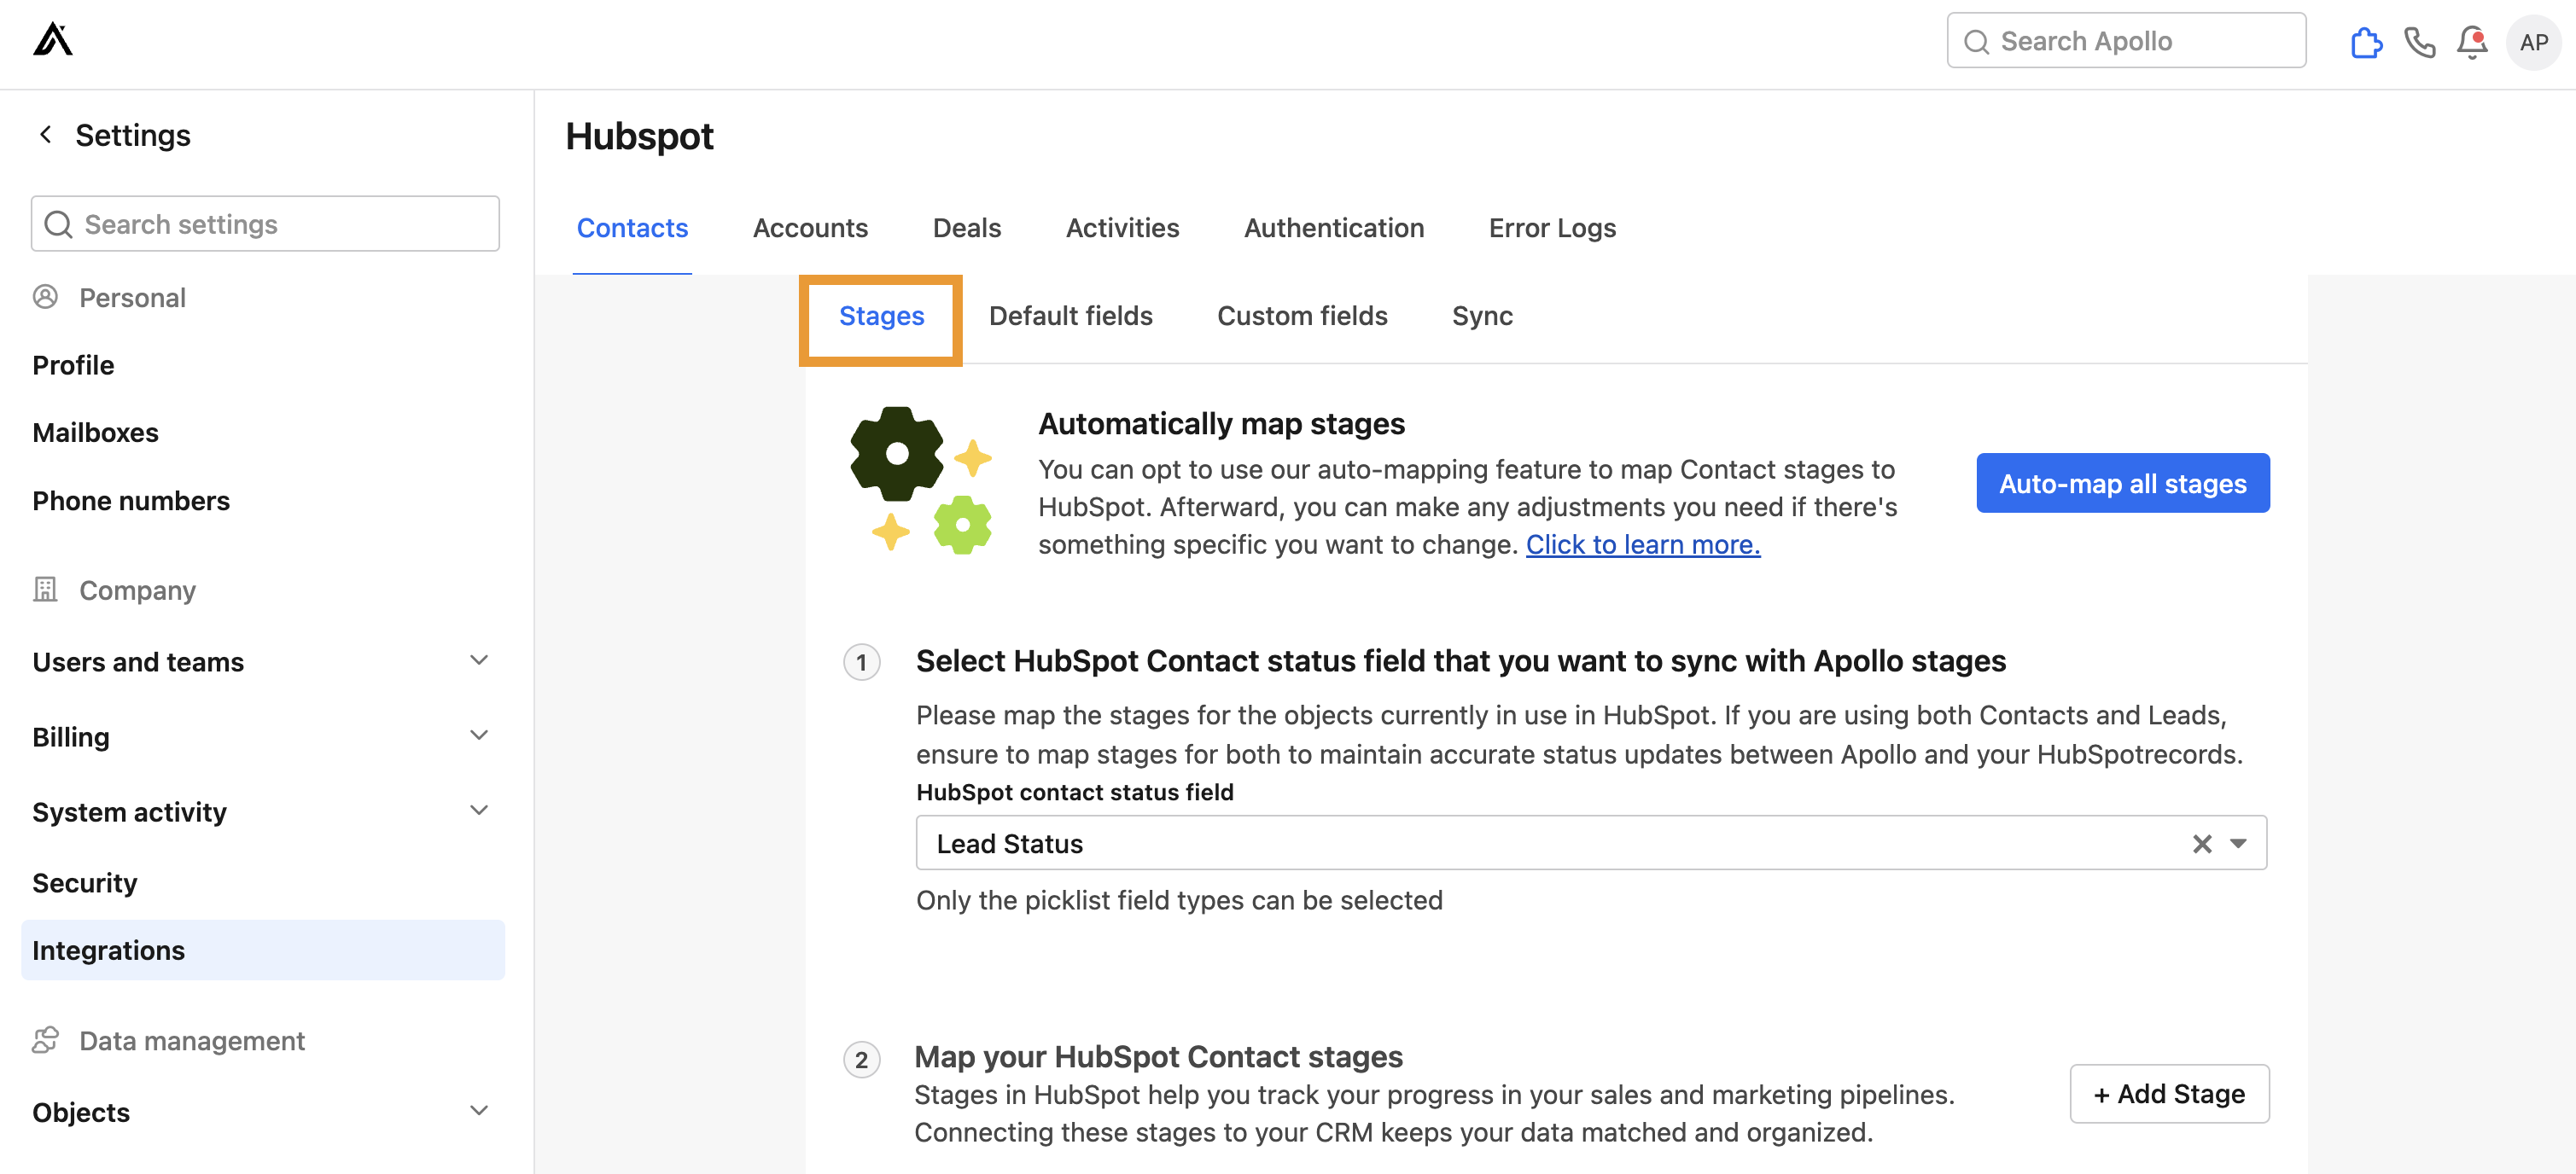Click the Auto-map all stages button
This screenshot has height=1174, width=2576.
2122,483
